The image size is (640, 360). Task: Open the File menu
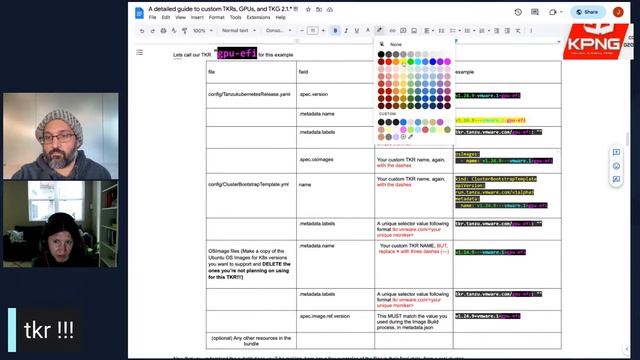tap(152, 18)
